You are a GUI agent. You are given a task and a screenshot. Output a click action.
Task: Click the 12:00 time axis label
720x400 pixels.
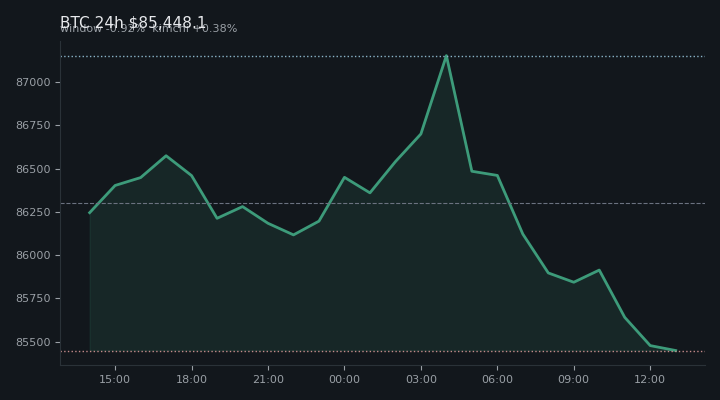pyautogui.click(x=650, y=379)
